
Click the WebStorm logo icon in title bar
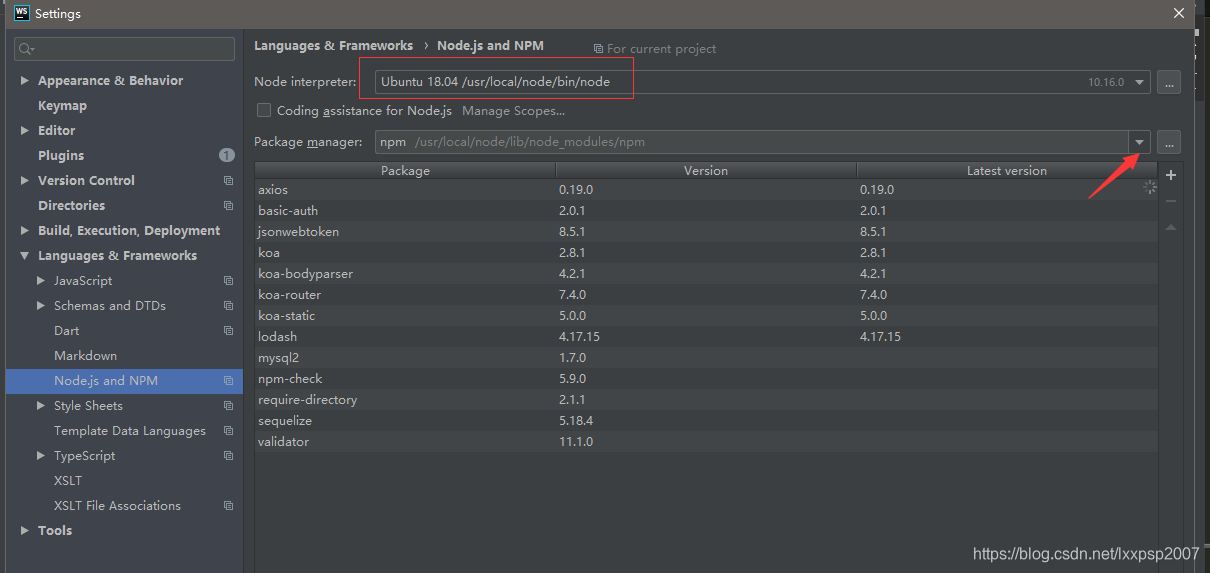21,13
